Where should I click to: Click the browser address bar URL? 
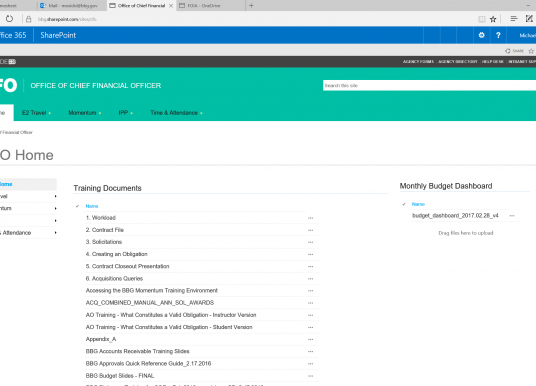click(x=67, y=19)
